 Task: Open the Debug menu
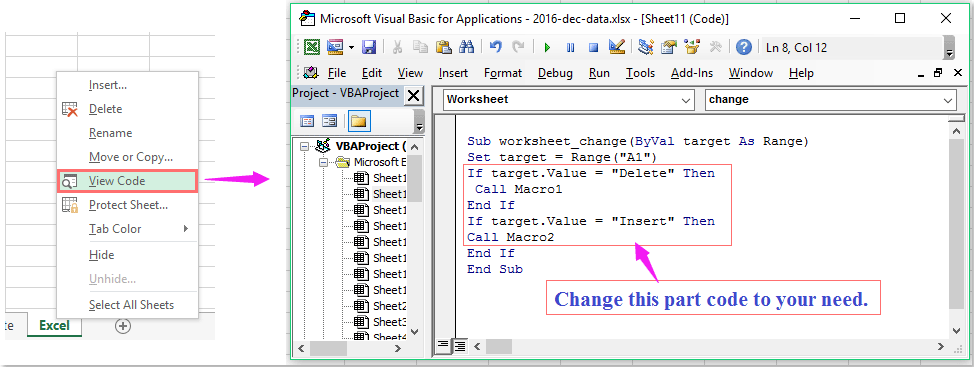click(555, 73)
